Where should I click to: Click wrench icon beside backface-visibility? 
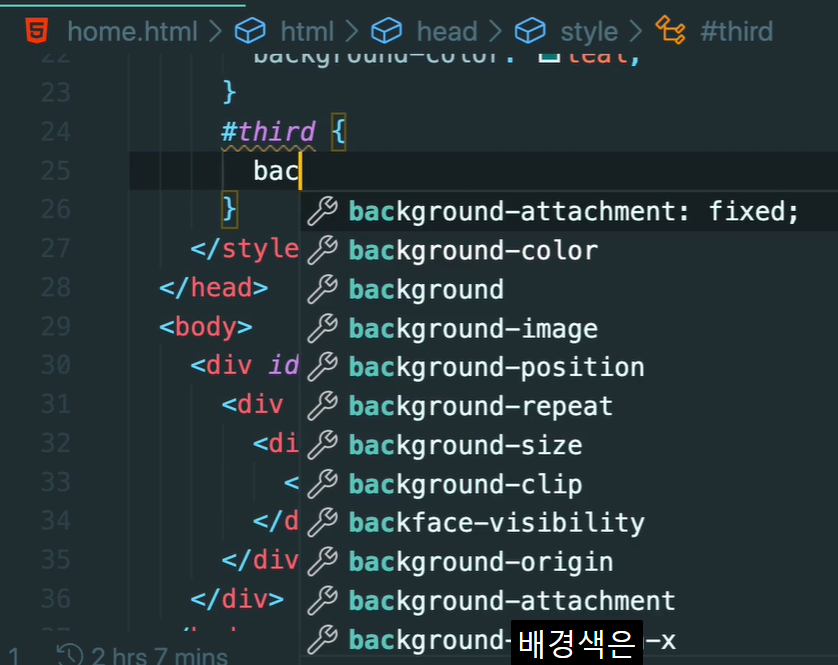pos(322,522)
